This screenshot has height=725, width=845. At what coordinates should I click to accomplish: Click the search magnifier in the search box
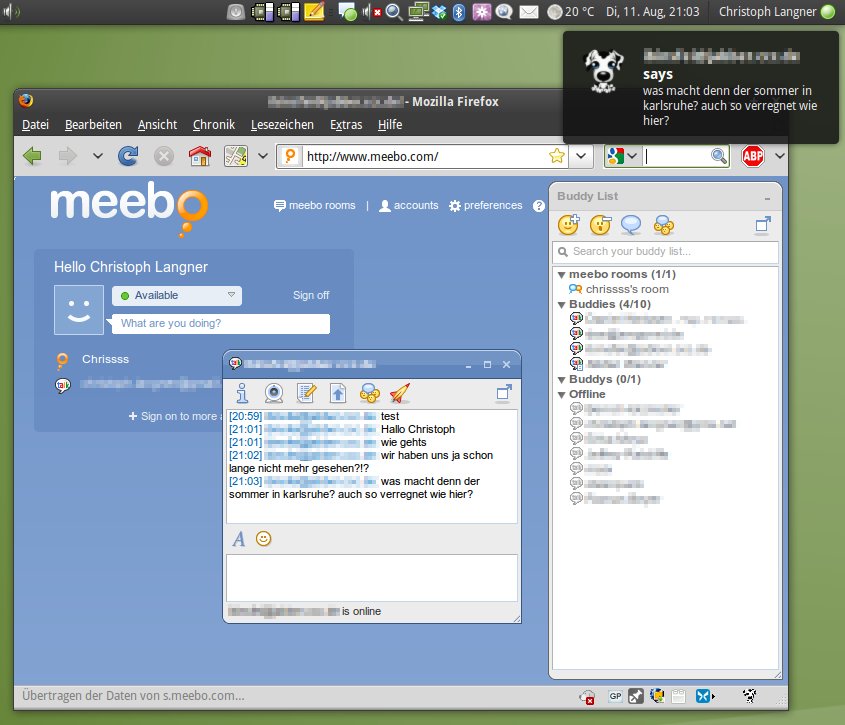pyautogui.click(x=718, y=156)
